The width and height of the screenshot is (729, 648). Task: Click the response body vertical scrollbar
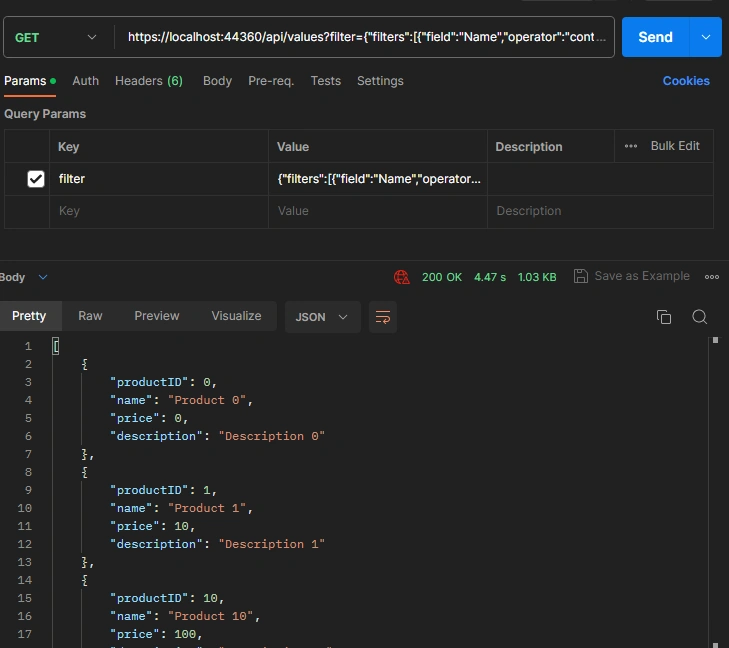click(x=715, y=492)
